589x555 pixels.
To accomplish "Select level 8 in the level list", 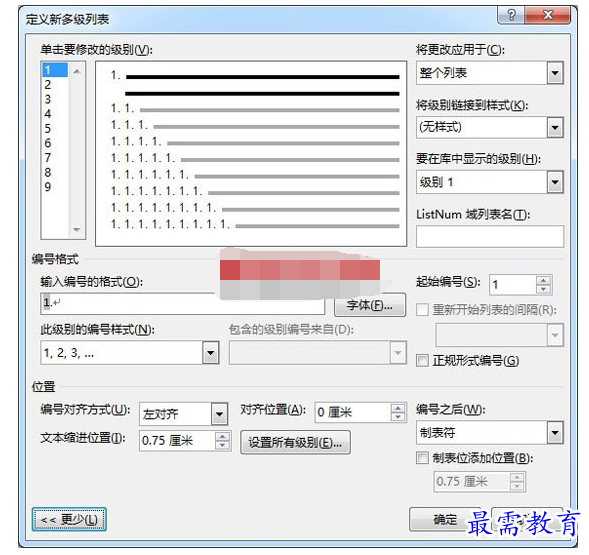I will (55, 172).
